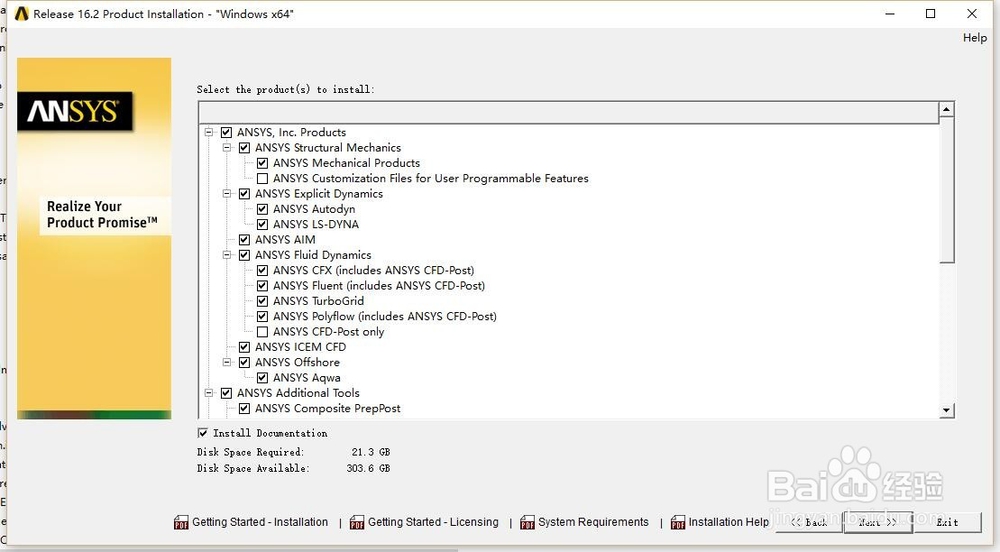
Task: Collapse the ANSYS Additional Tools node
Action: (x=209, y=393)
